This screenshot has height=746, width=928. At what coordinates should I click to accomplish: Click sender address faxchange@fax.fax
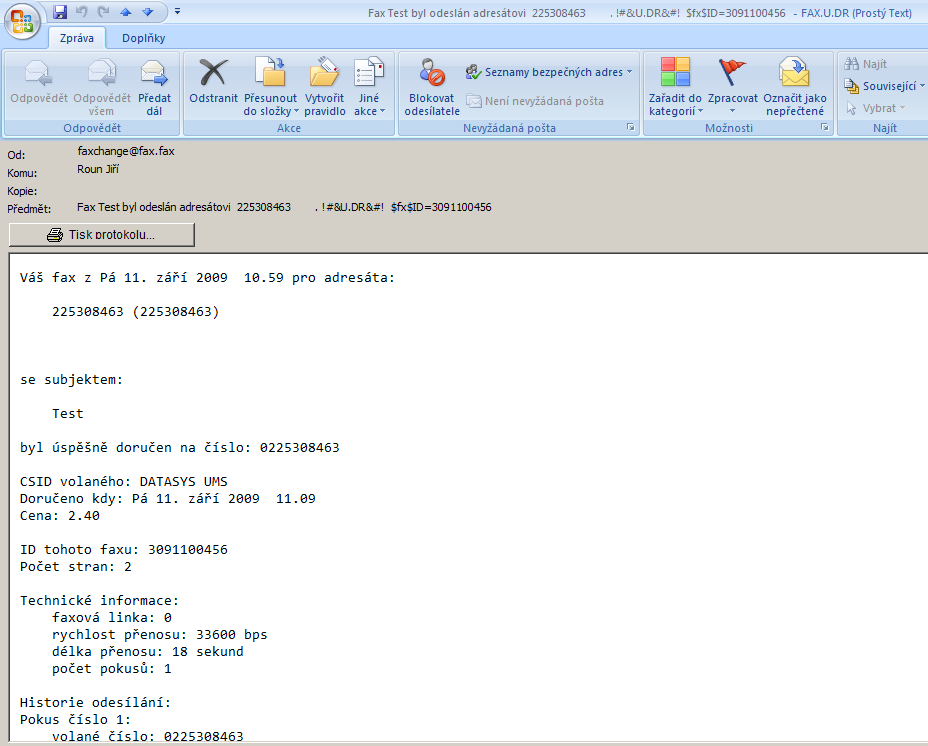[126, 151]
